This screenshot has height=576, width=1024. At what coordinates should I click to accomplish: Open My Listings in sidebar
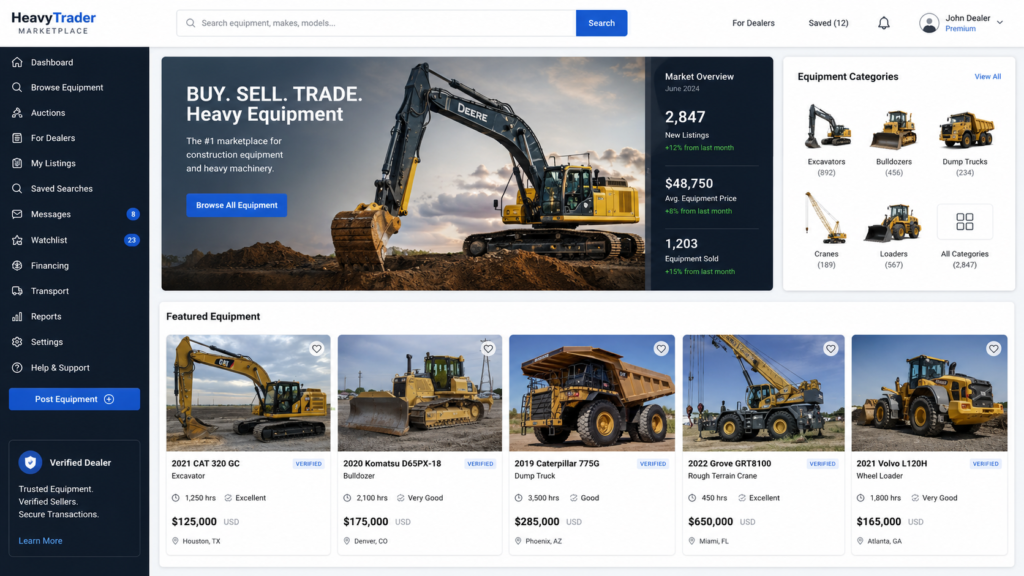point(74,163)
